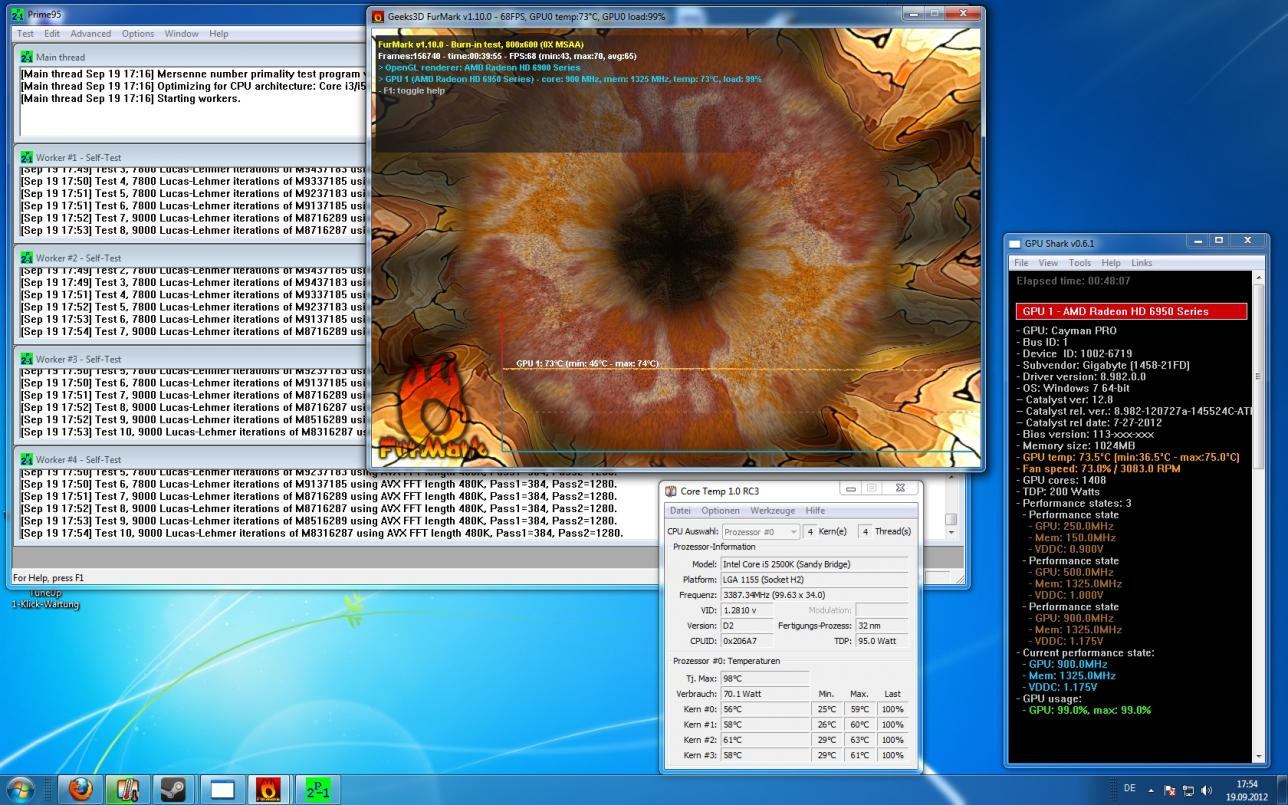
Task: Click Kern #2 temperature 61°C
Action: tap(764, 740)
